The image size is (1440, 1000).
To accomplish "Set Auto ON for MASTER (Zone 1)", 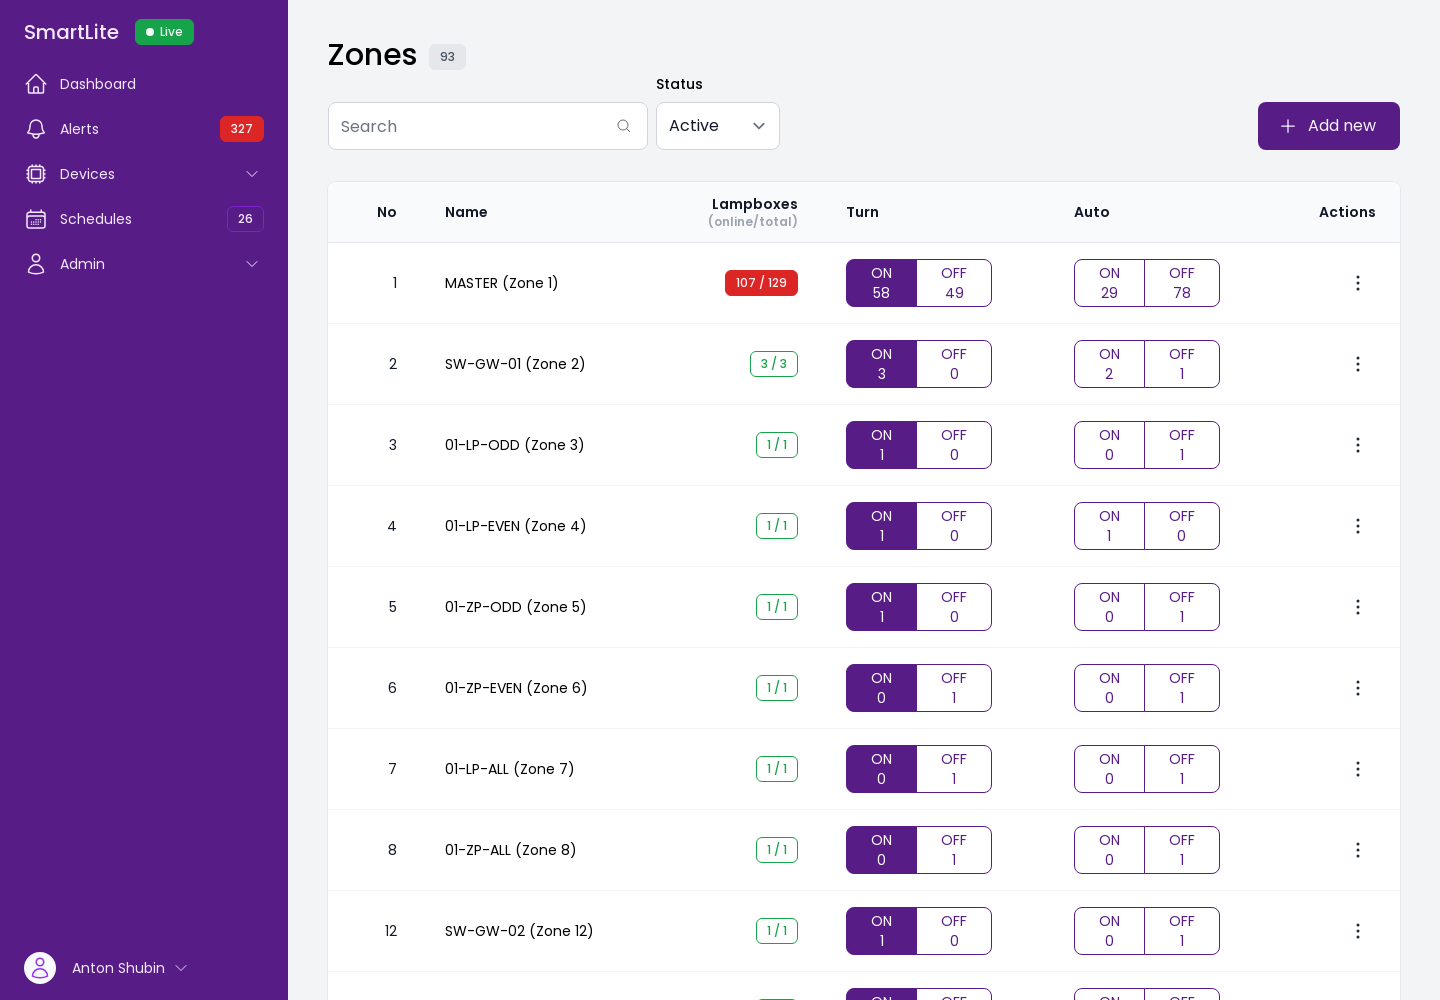I will (x=1109, y=283).
